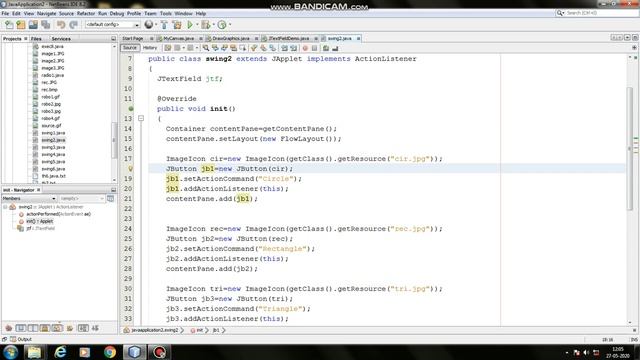The image size is (640, 360).
Task: Click the Build Project hammer icon
Action: (x=164, y=25)
